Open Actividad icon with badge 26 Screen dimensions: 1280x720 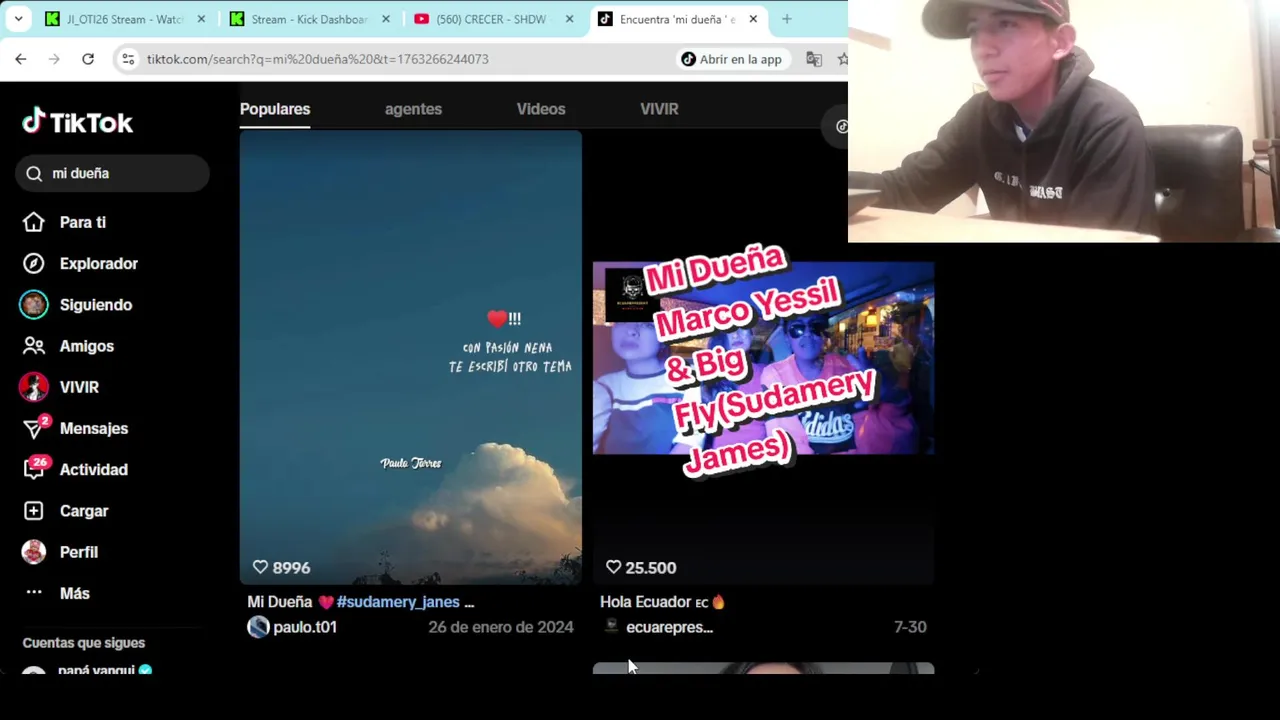[x=34, y=469]
